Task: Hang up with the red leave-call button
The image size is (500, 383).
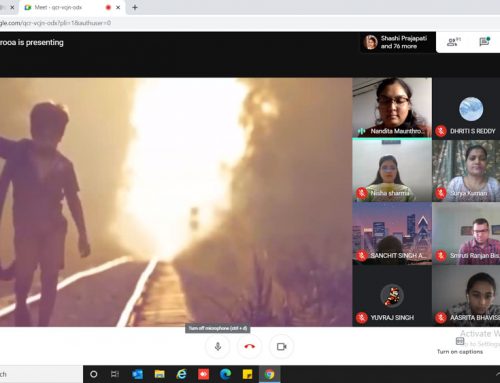Action: [249, 347]
